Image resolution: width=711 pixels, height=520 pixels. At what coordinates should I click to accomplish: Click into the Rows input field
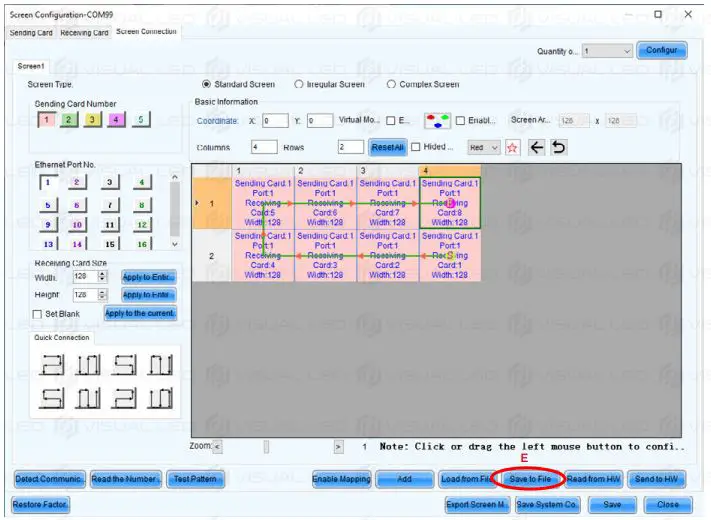[351, 147]
